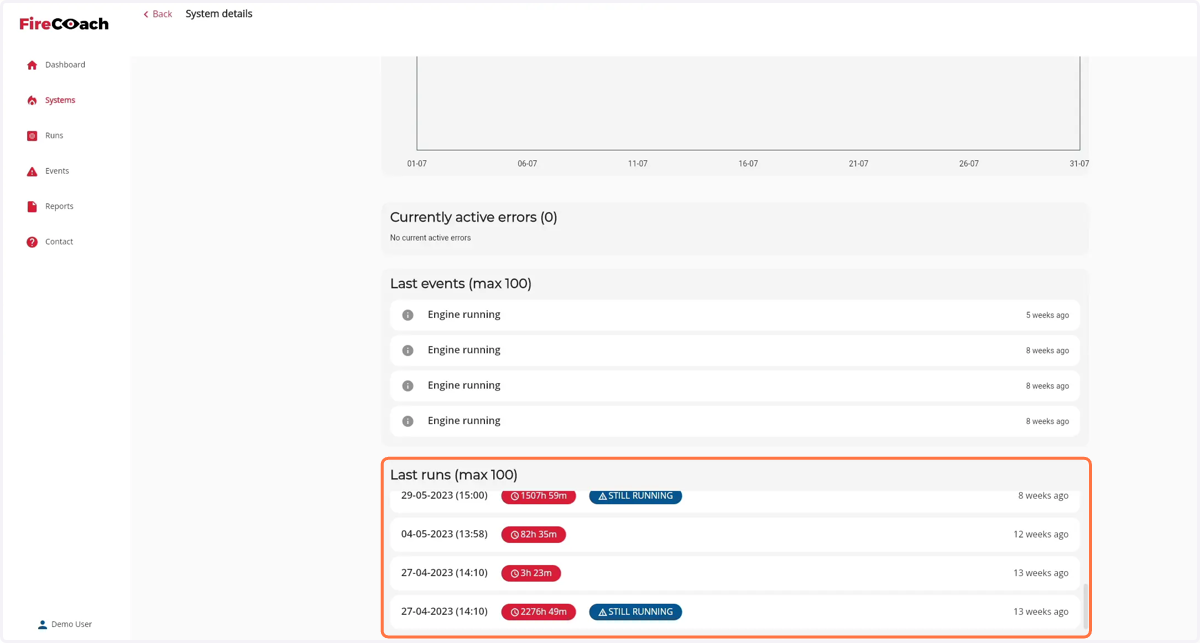This screenshot has width=1200, height=643.
Task: Click the 'No current active errors' text
Action: 430,238
